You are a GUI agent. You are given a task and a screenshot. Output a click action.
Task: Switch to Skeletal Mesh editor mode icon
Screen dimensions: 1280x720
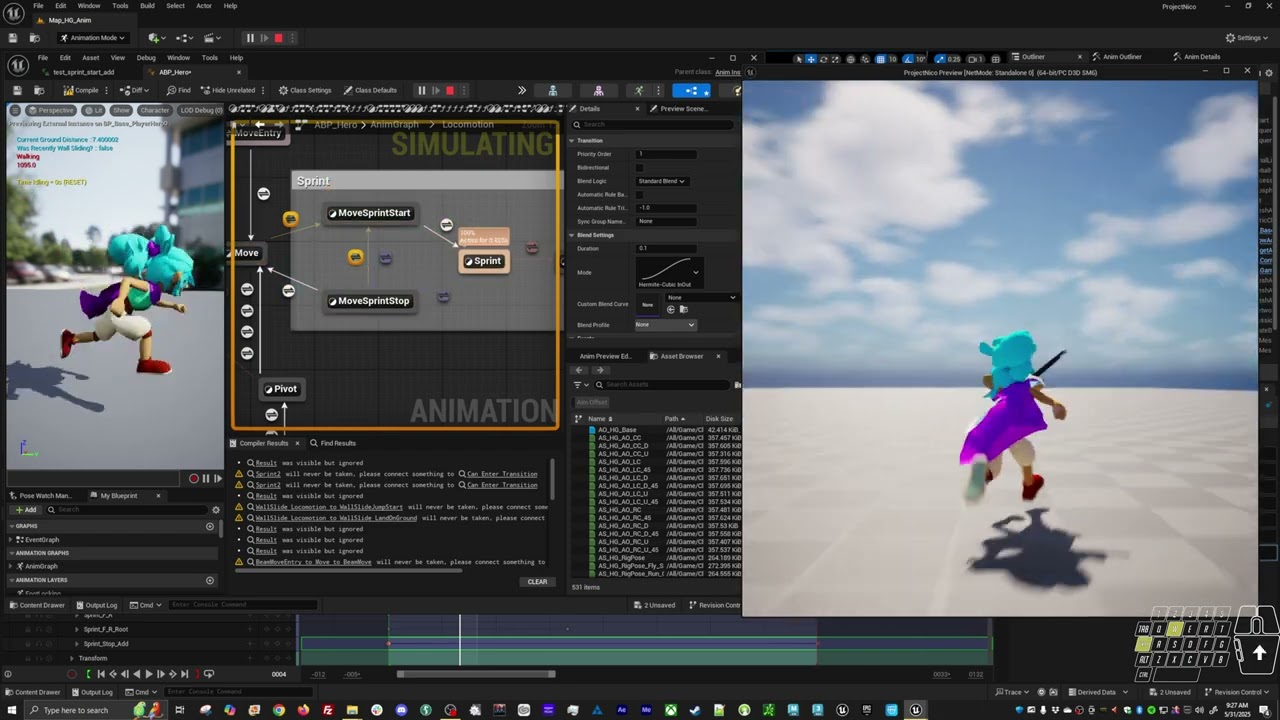point(599,90)
